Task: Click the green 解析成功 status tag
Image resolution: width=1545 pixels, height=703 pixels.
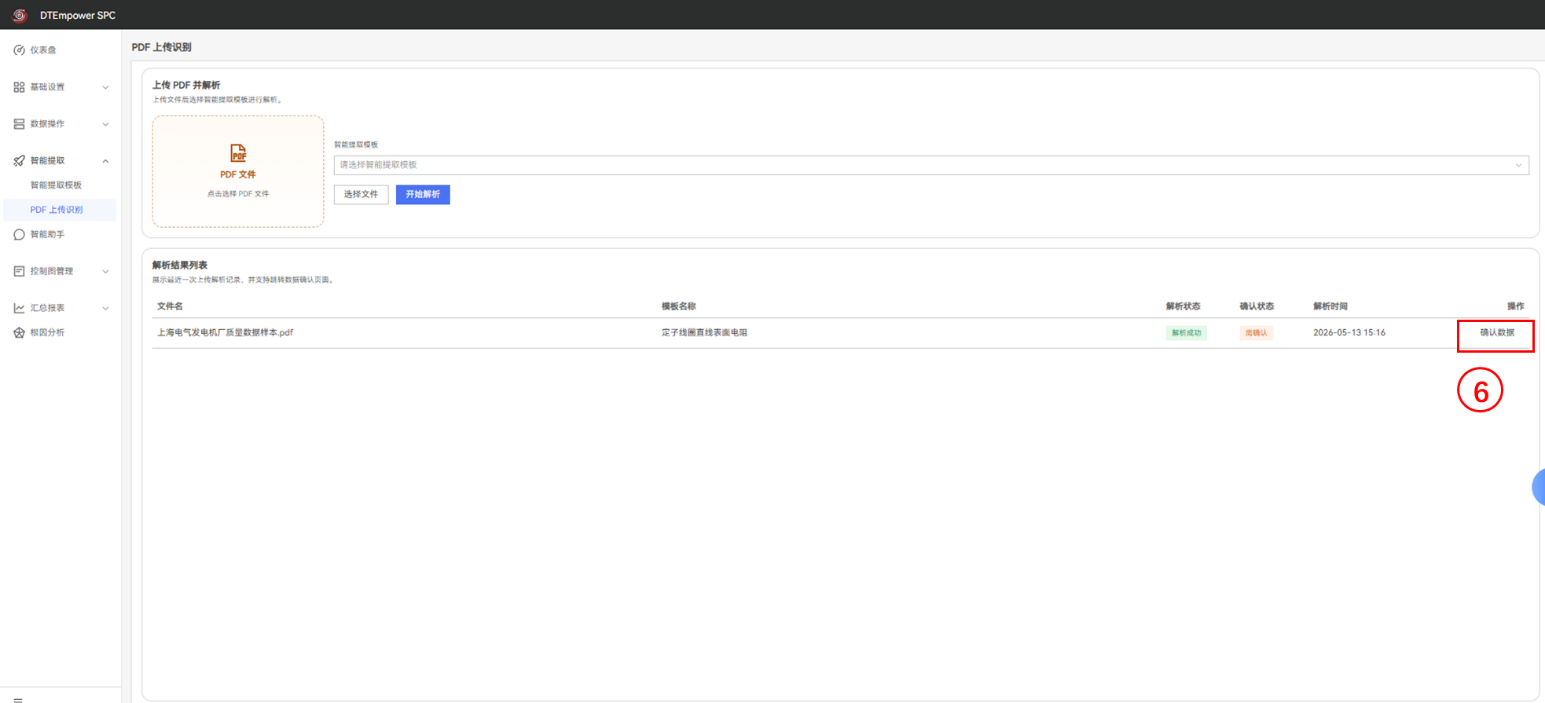Action: 1186,333
